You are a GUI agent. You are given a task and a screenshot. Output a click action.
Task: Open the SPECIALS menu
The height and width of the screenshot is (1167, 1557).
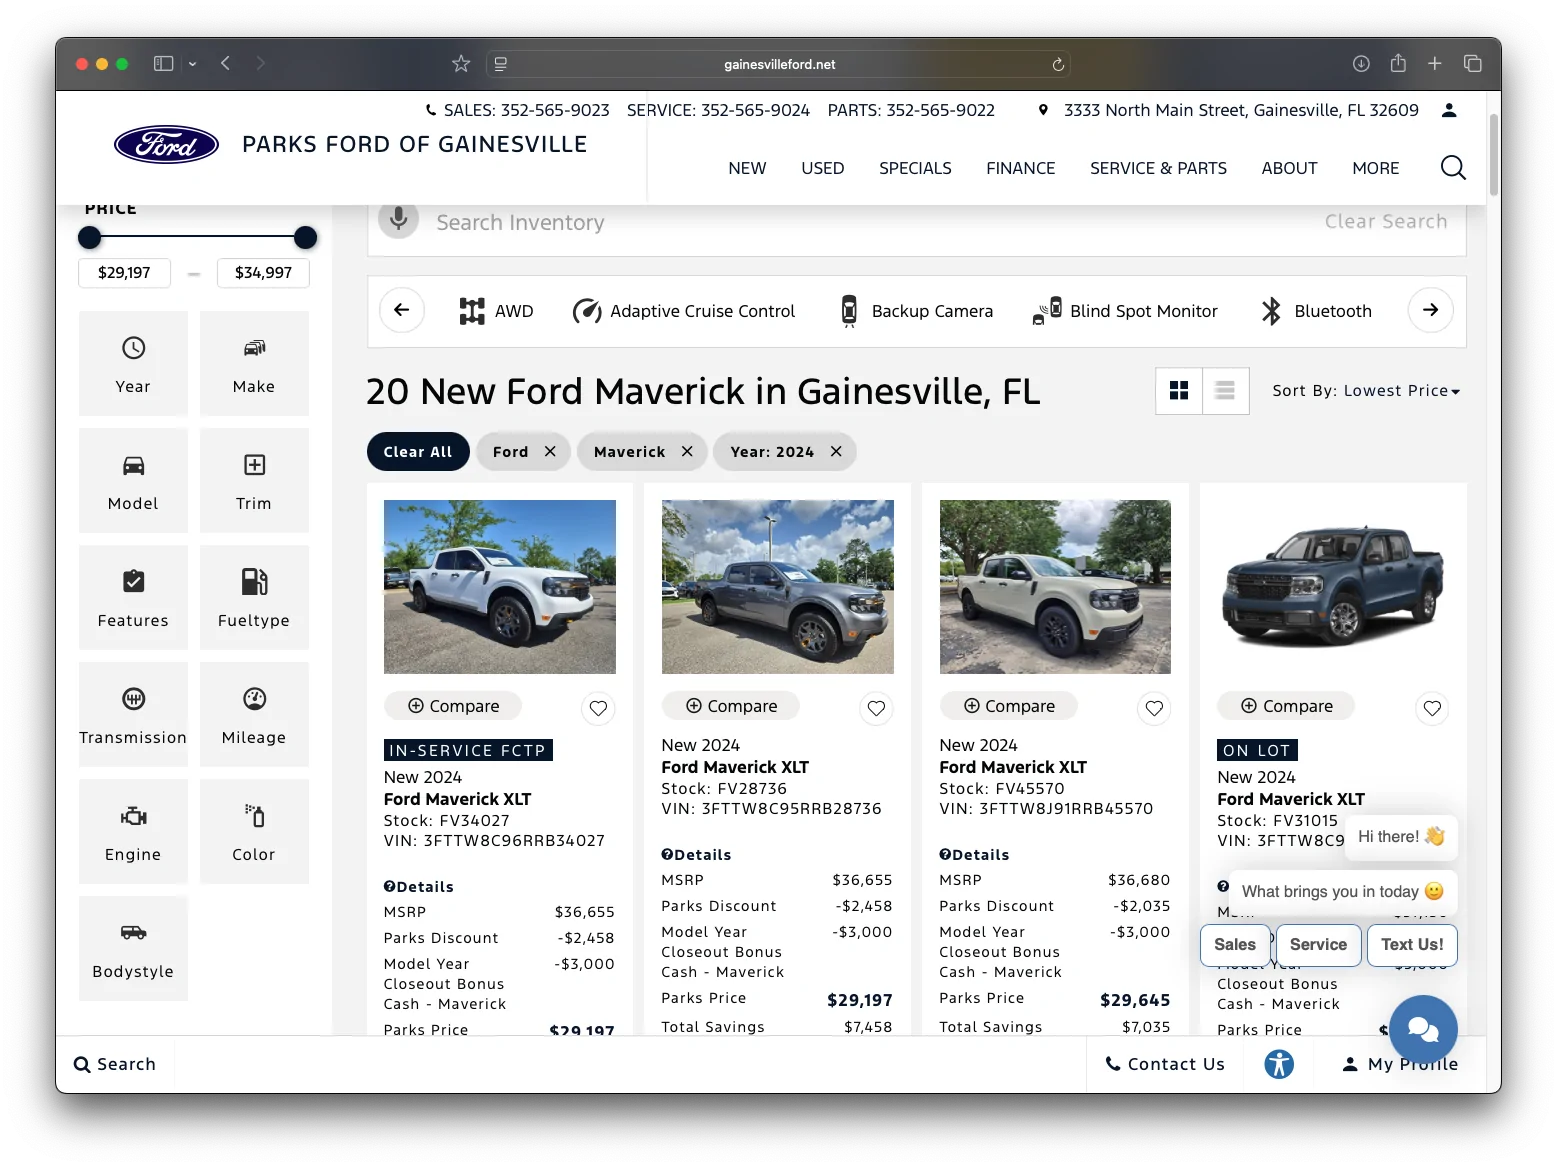(x=915, y=168)
